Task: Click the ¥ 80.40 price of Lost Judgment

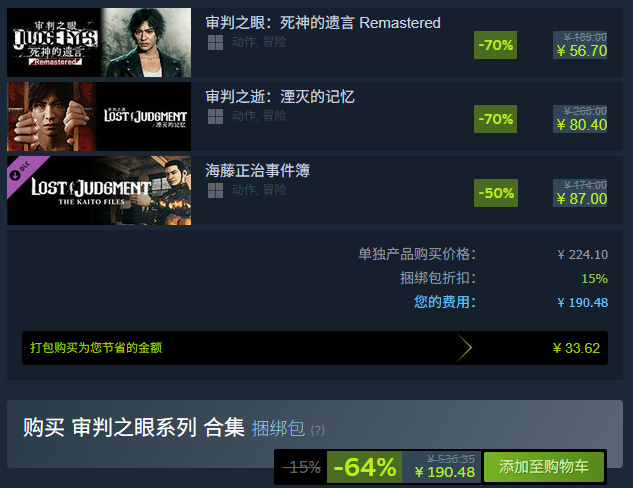Action: click(582, 125)
